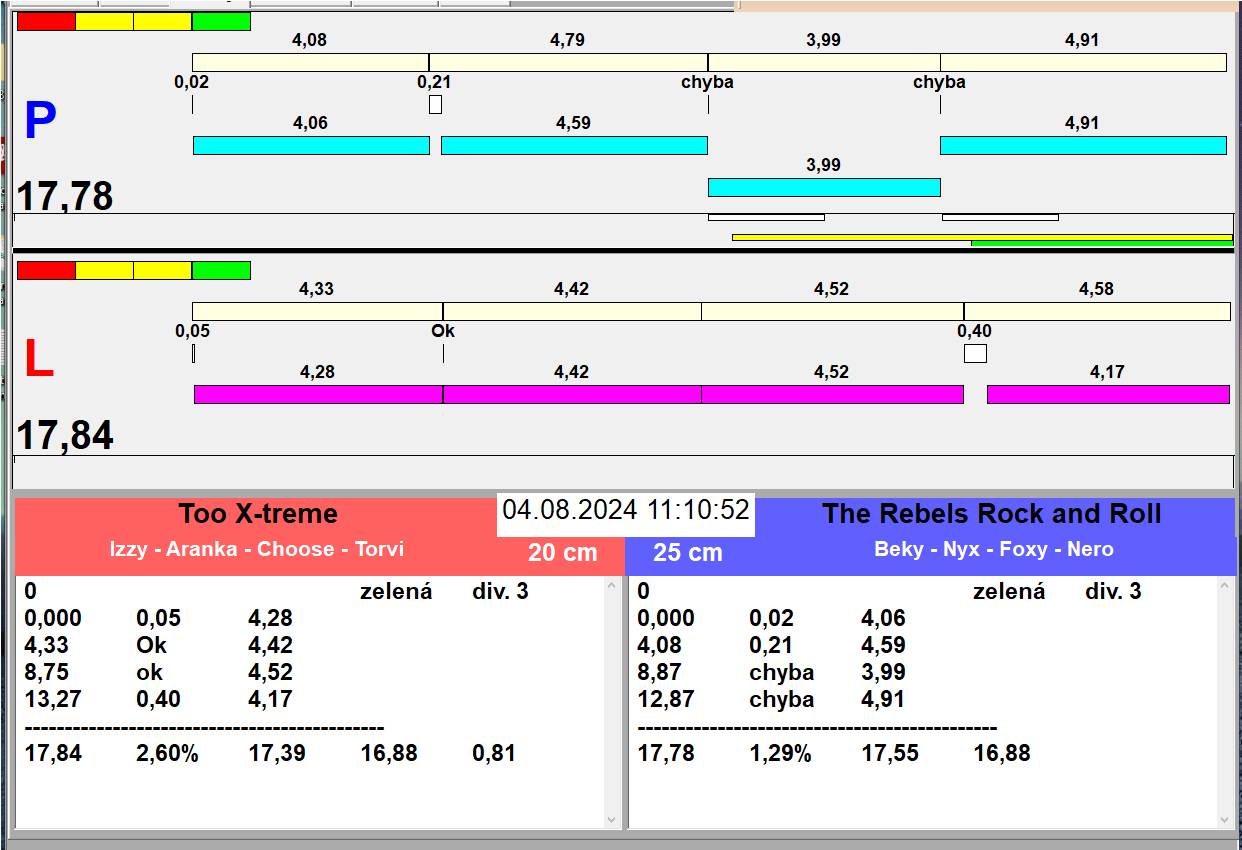
Task: Select the Too X-treme team header
Action: click(258, 514)
